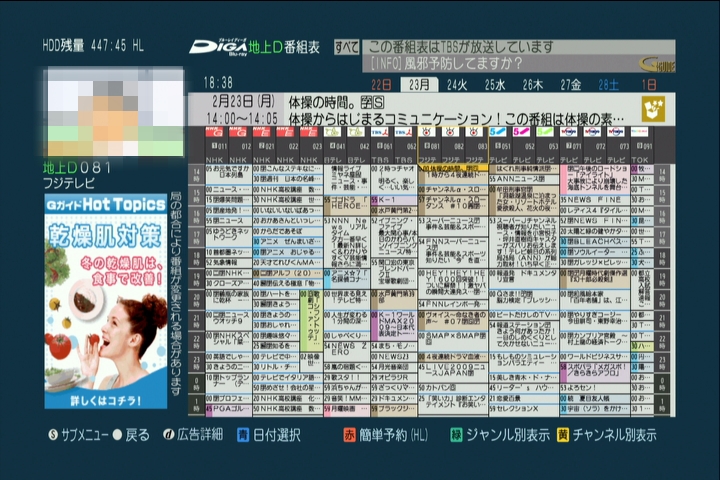Image resolution: width=720 pixels, height=480 pixels.
Task: Switch to the 24火 date tab
Action: point(457,85)
